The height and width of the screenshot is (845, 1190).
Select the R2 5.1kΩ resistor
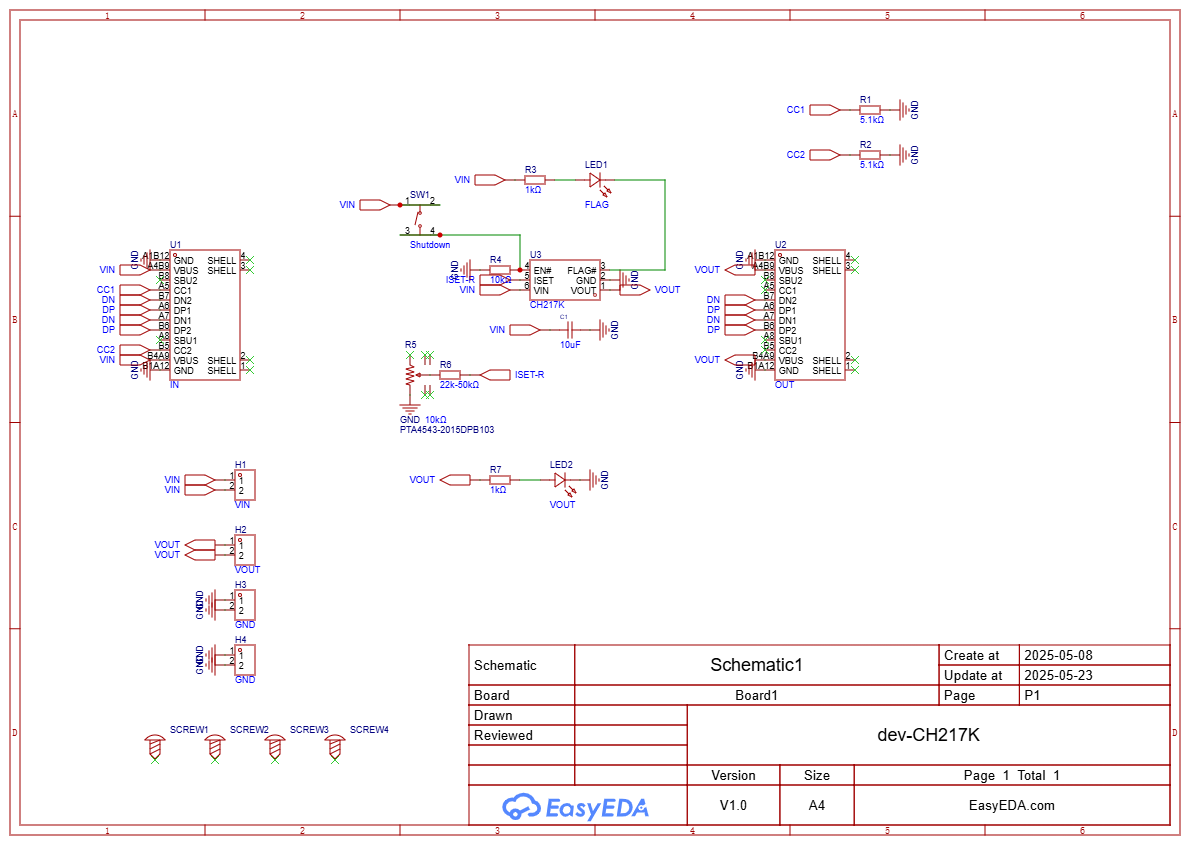point(869,154)
